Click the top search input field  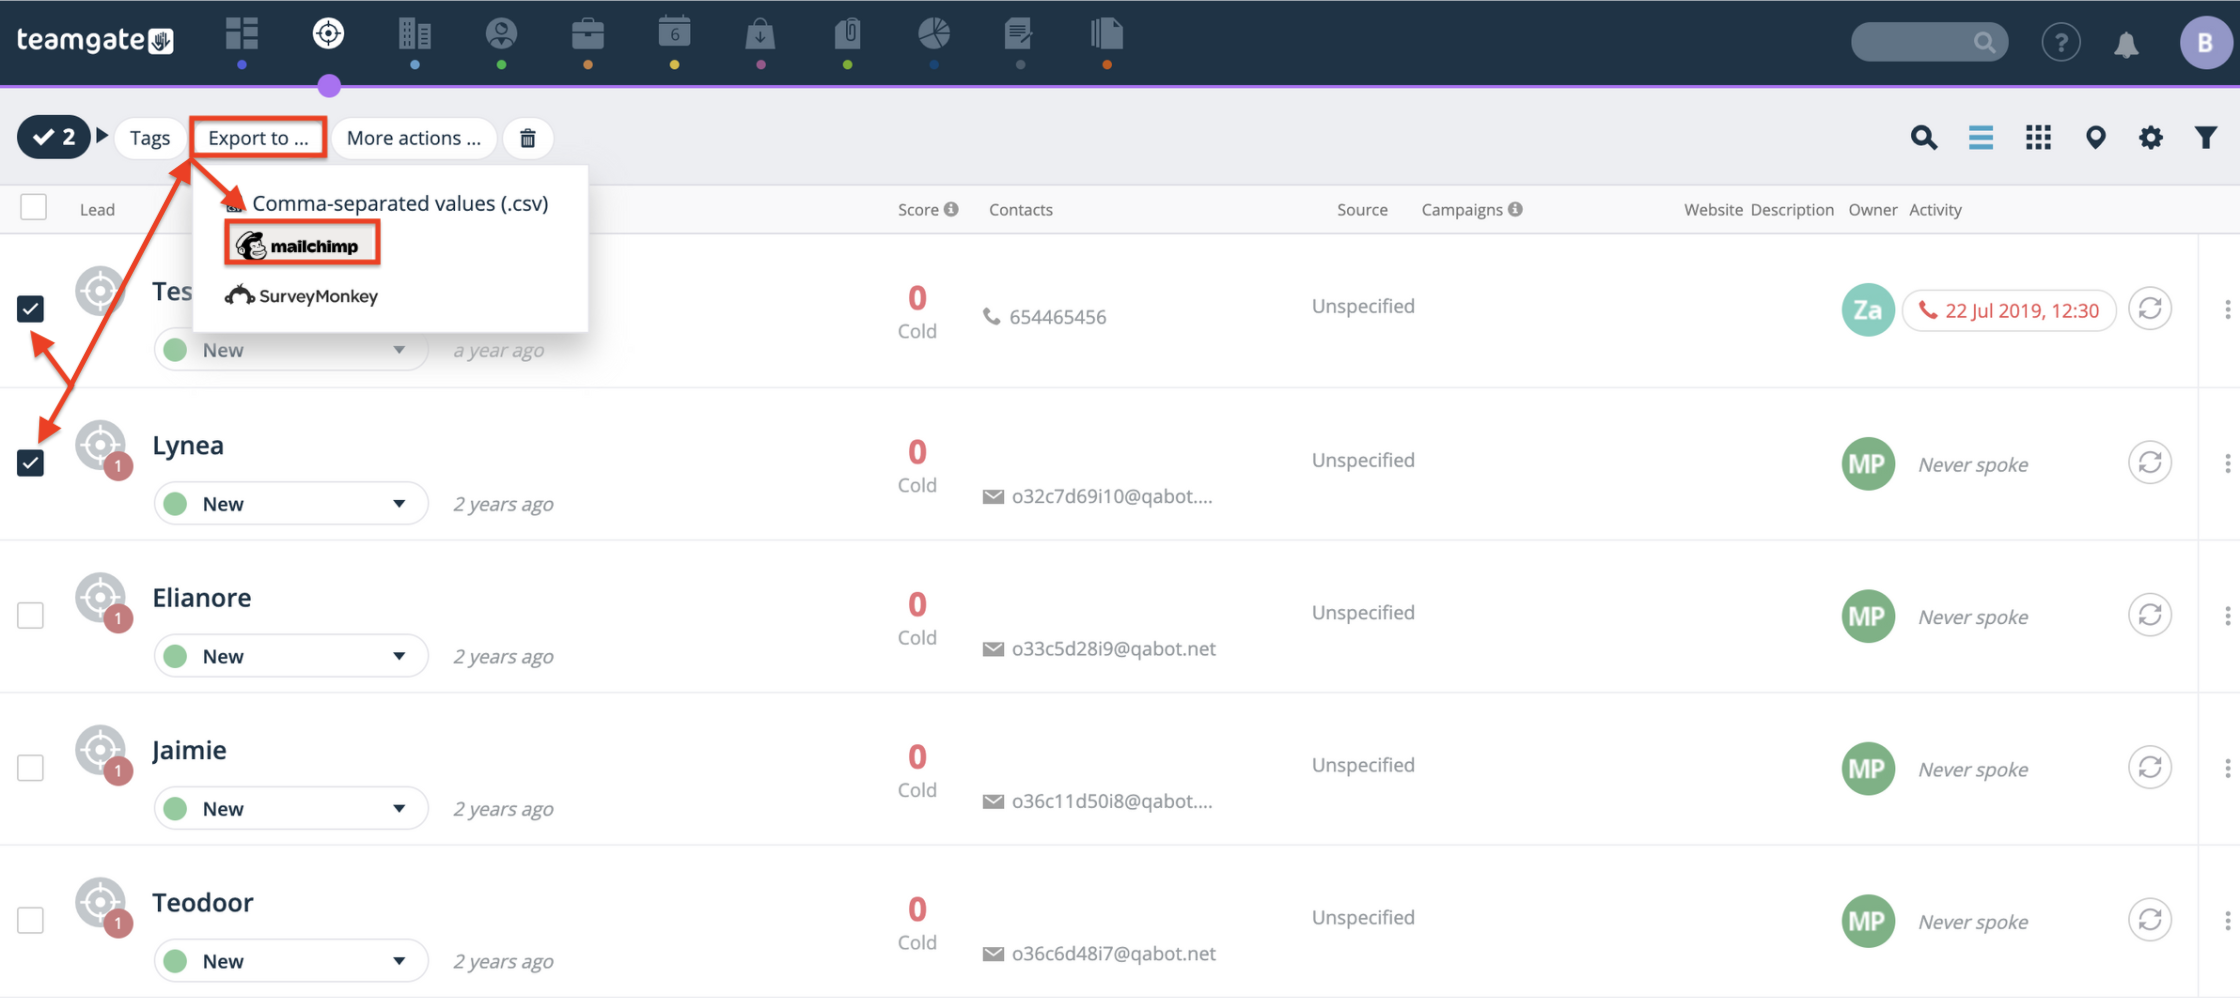(1929, 42)
